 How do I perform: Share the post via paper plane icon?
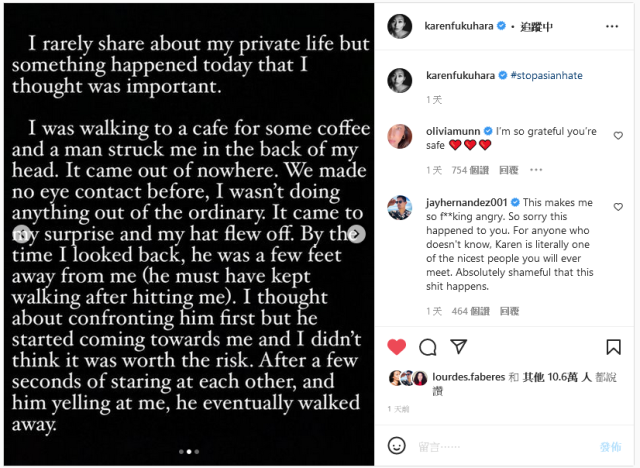tap(459, 347)
